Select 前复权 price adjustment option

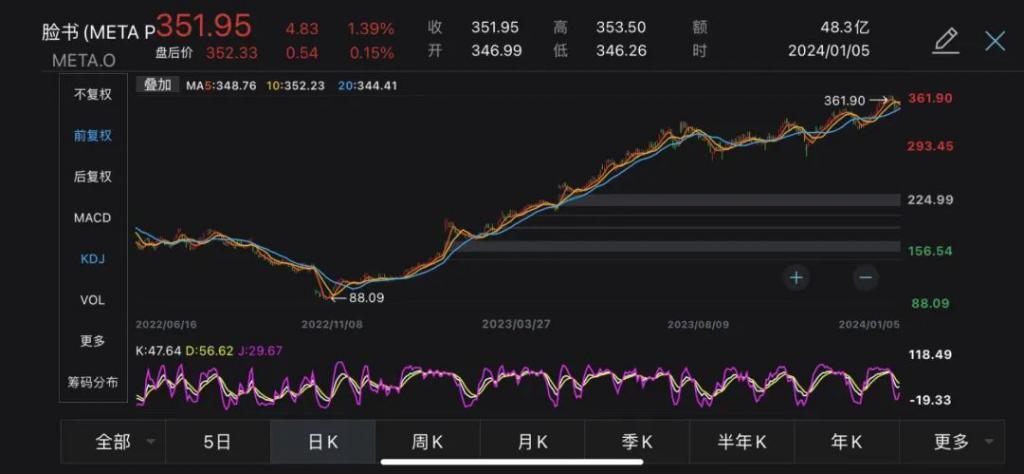click(93, 135)
